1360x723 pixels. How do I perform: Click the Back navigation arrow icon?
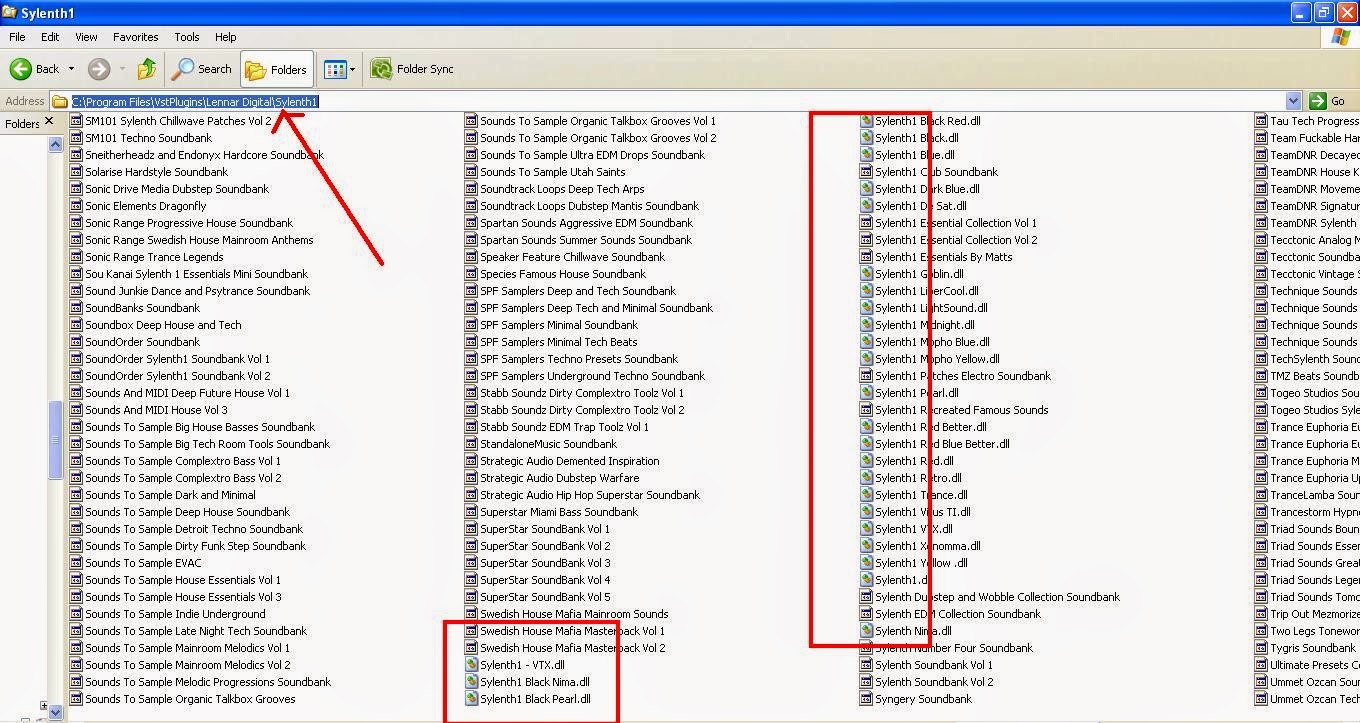tap(21, 69)
